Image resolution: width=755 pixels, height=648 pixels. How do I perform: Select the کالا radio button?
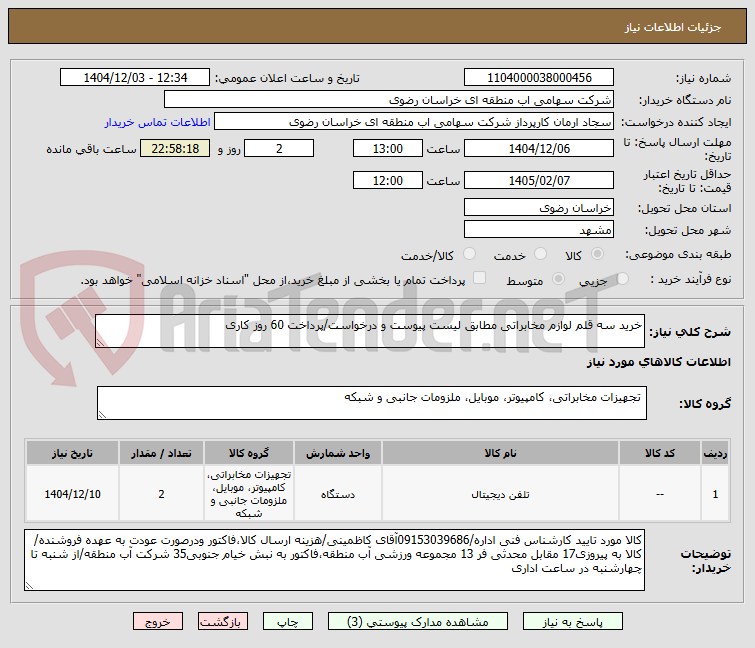[x=597, y=254]
